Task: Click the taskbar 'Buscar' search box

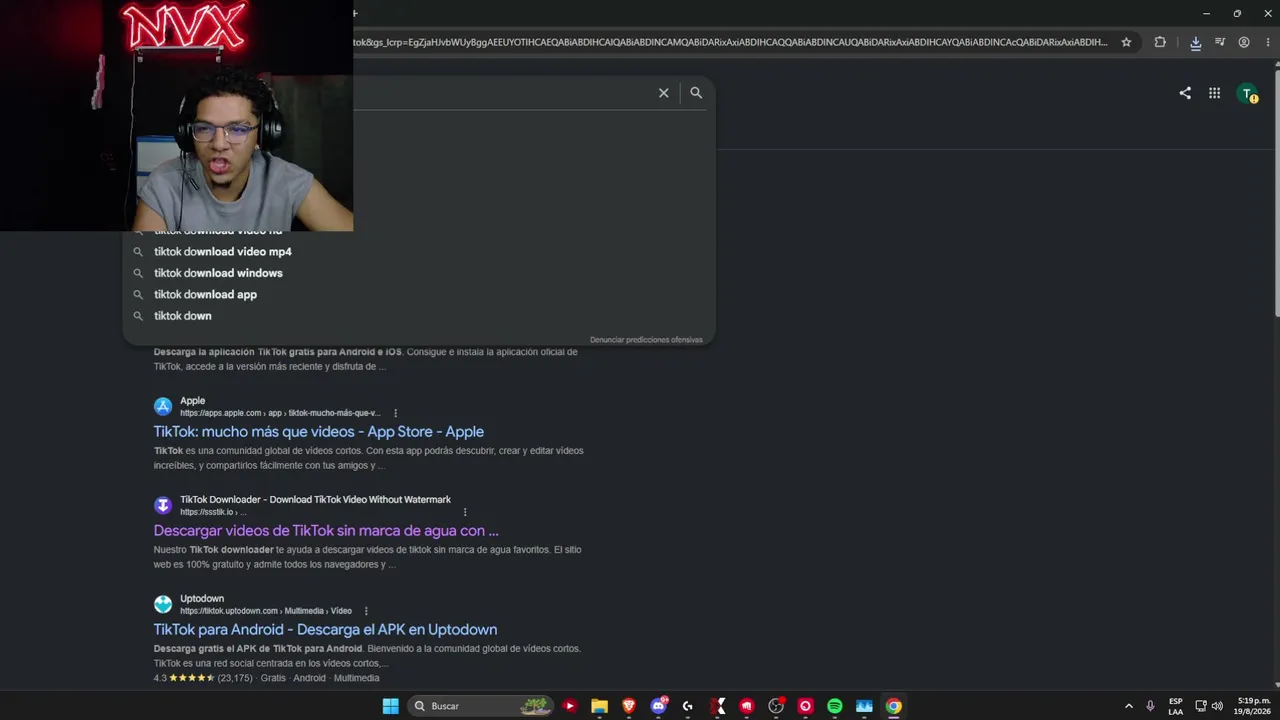Action: click(x=481, y=706)
